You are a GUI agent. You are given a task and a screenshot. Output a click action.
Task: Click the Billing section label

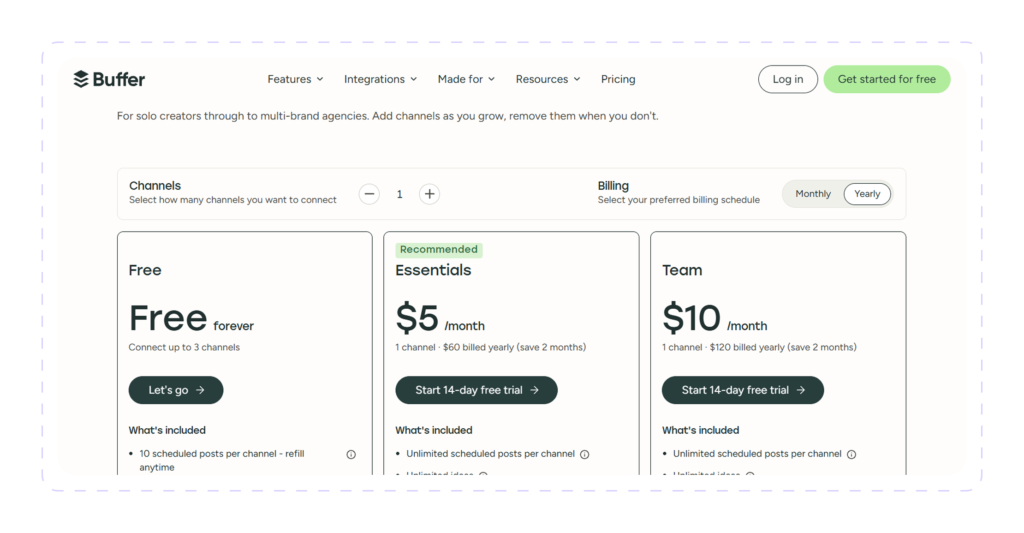[613, 186]
